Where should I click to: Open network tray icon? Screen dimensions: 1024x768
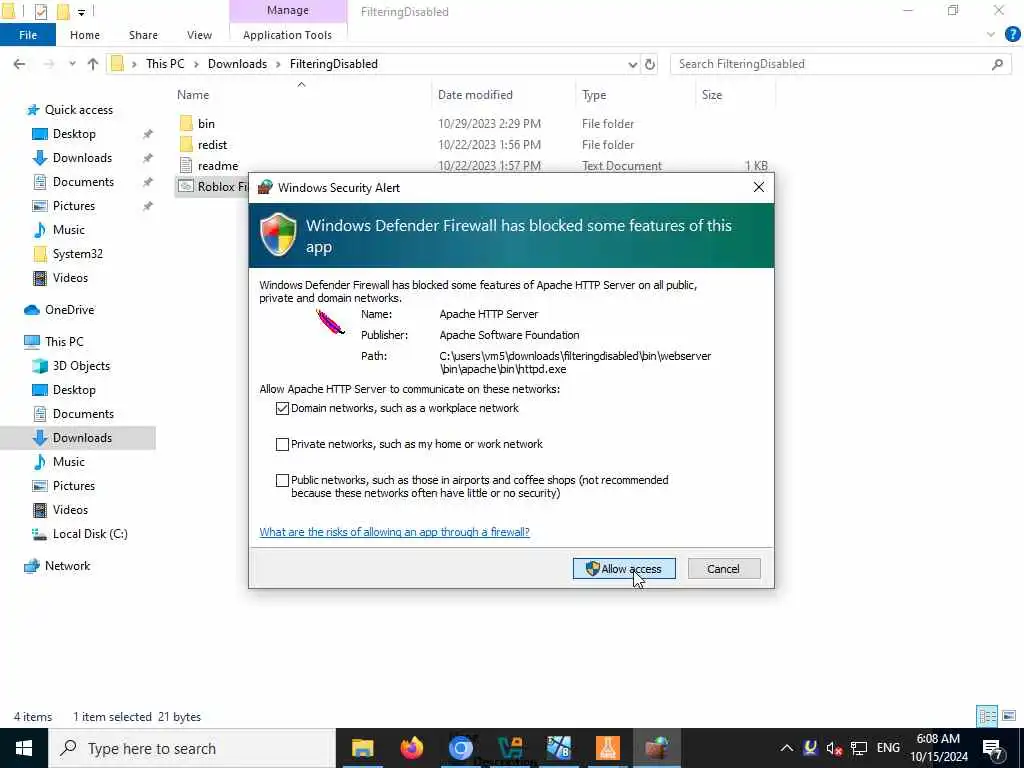(x=859, y=748)
